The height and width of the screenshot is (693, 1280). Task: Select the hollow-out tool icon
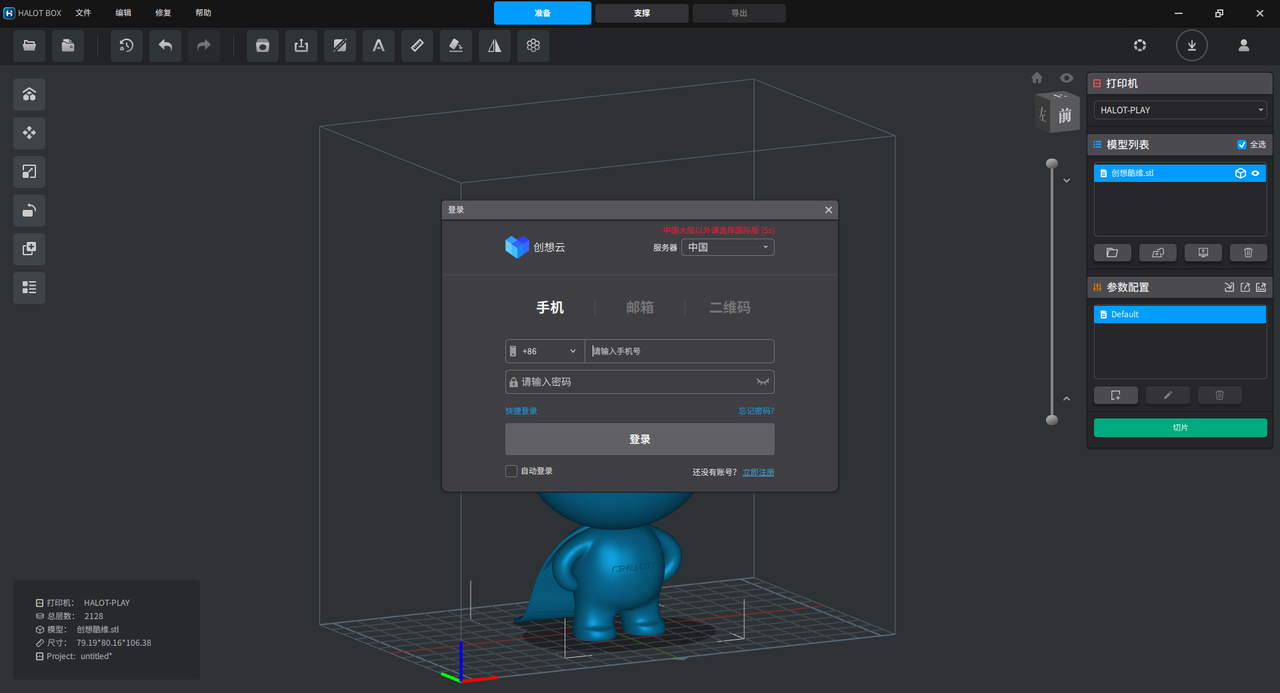[x=263, y=45]
